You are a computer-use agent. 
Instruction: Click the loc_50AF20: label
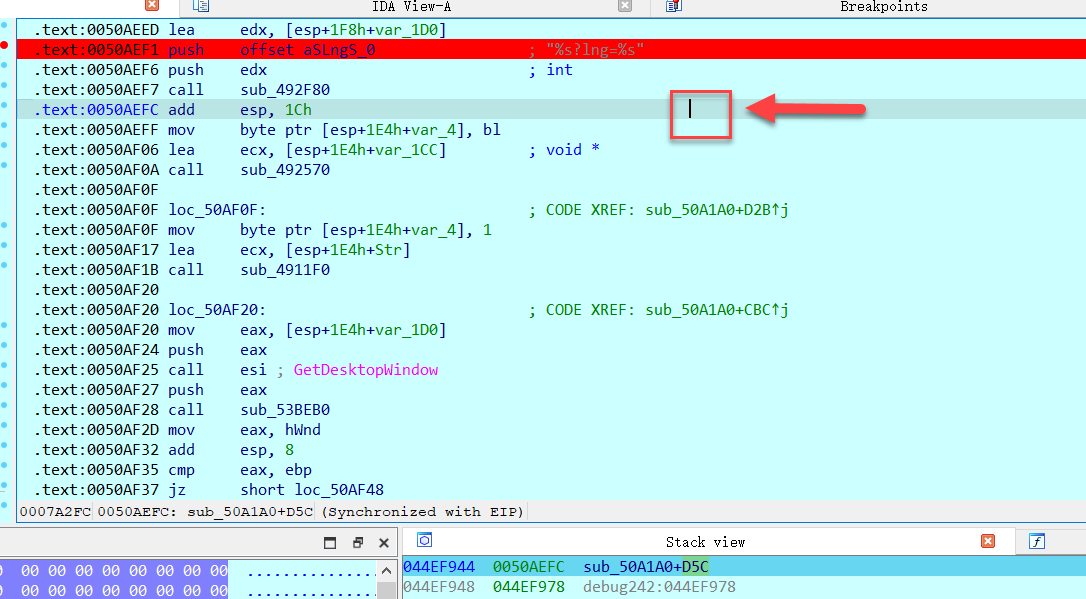tap(217, 310)
